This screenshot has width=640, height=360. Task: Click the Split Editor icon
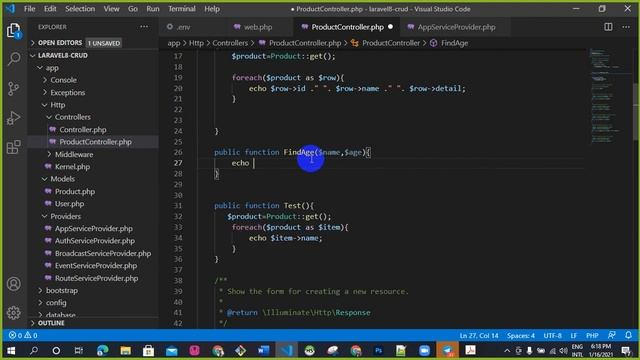tap(608, 27)
